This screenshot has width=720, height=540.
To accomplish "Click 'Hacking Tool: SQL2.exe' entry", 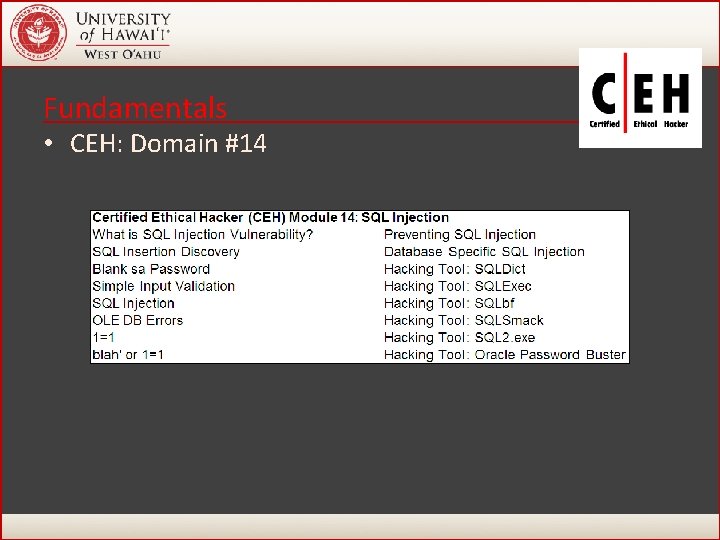I will (460, 338).
